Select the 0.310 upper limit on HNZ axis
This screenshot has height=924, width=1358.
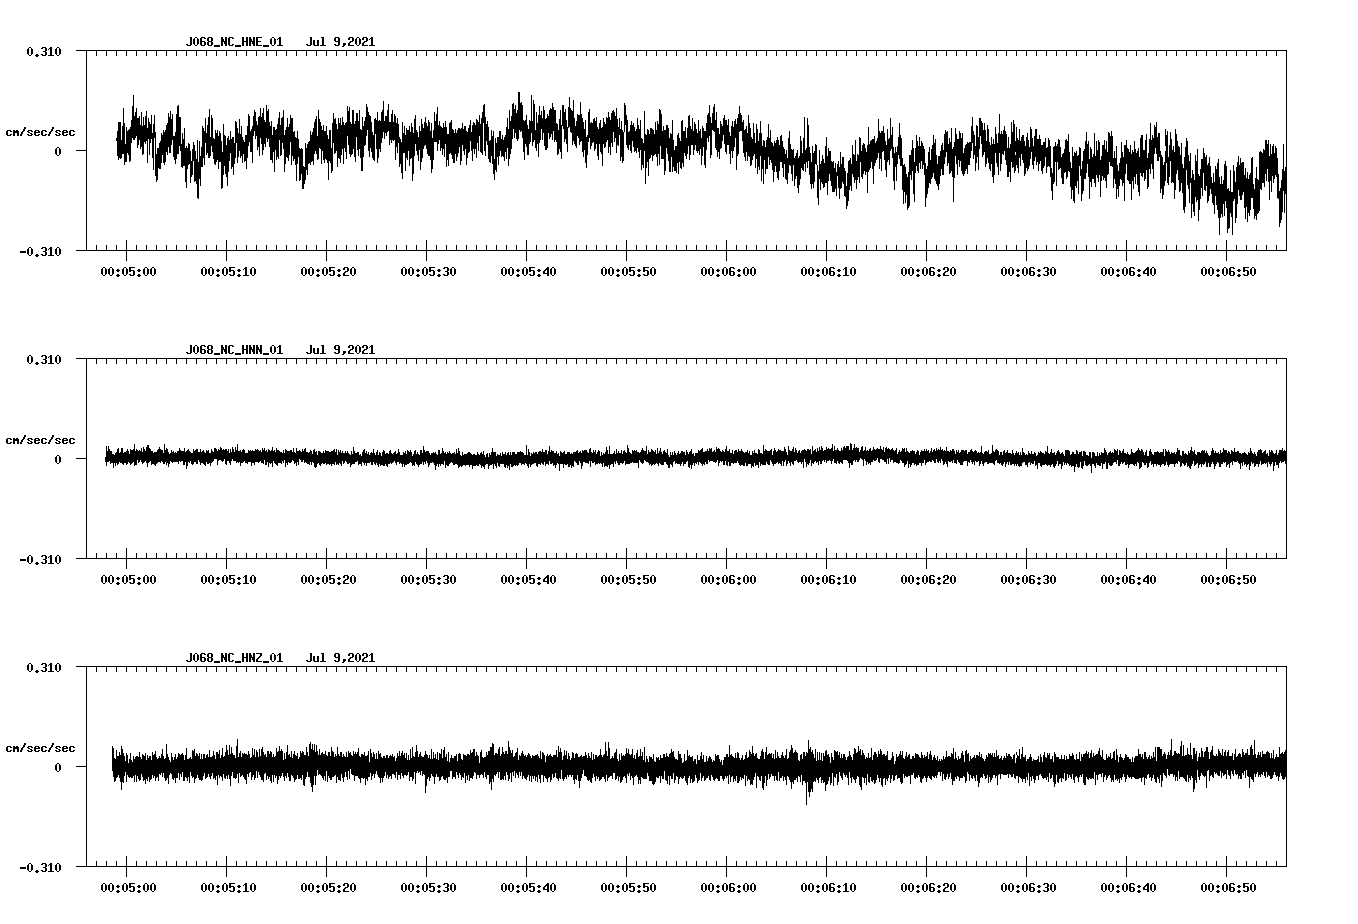point(43,668)
